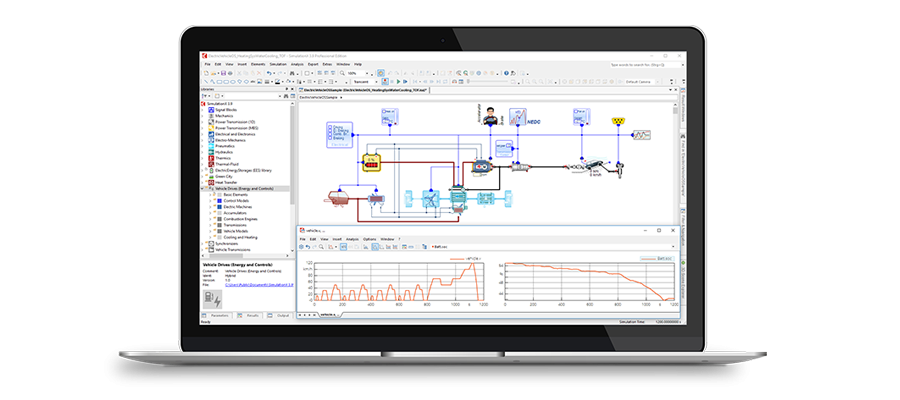Select the yellow battery block in diagram
The height and width of the screenshot is (400, 900).
(371, 162)
